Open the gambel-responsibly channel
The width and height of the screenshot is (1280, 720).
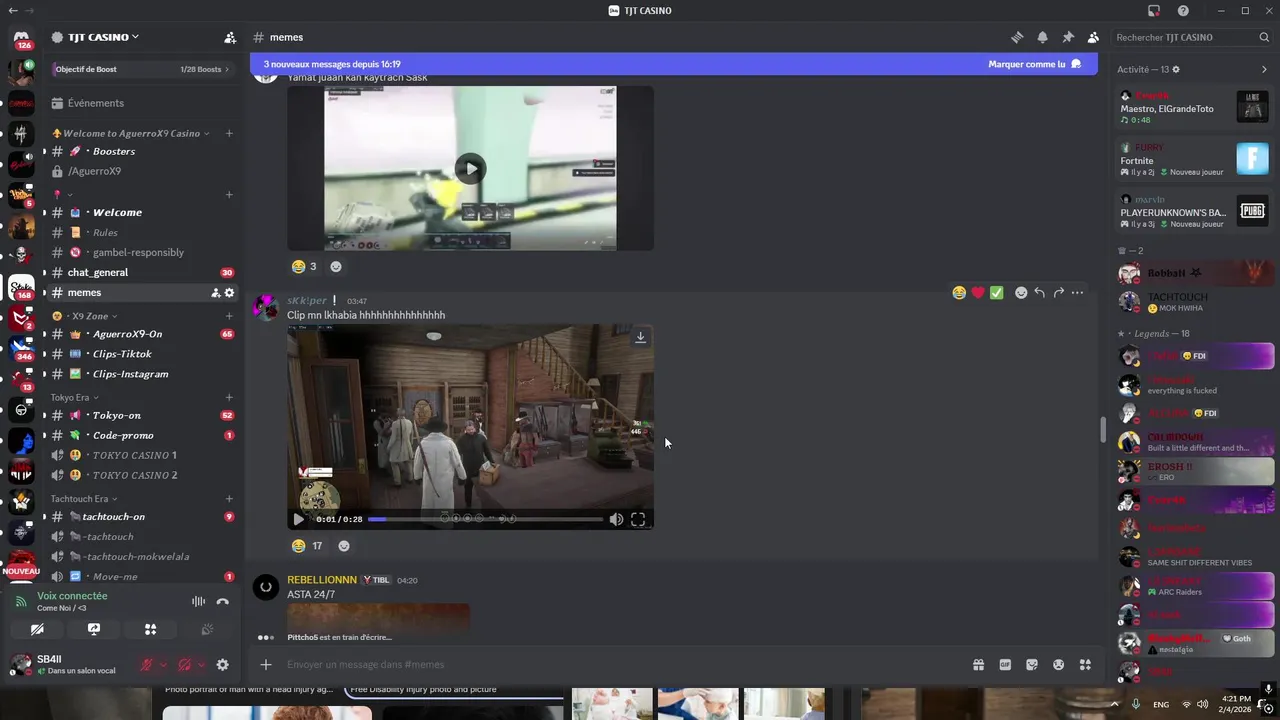point(144,252)
